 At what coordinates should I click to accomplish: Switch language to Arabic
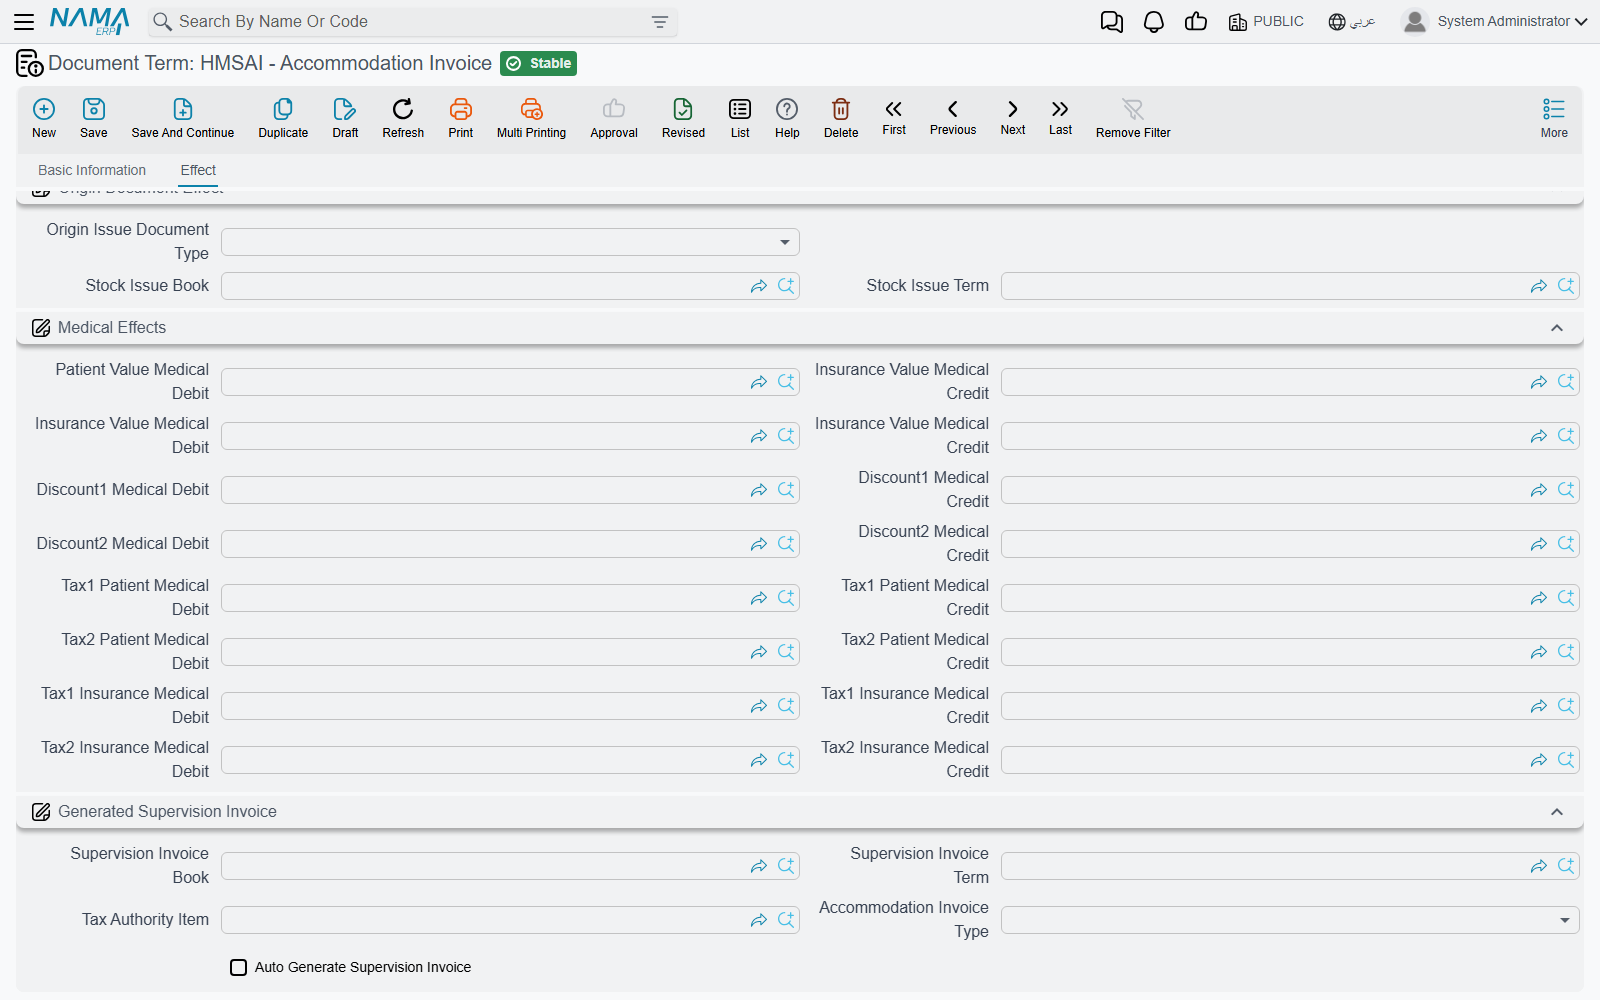[1352, 22]
